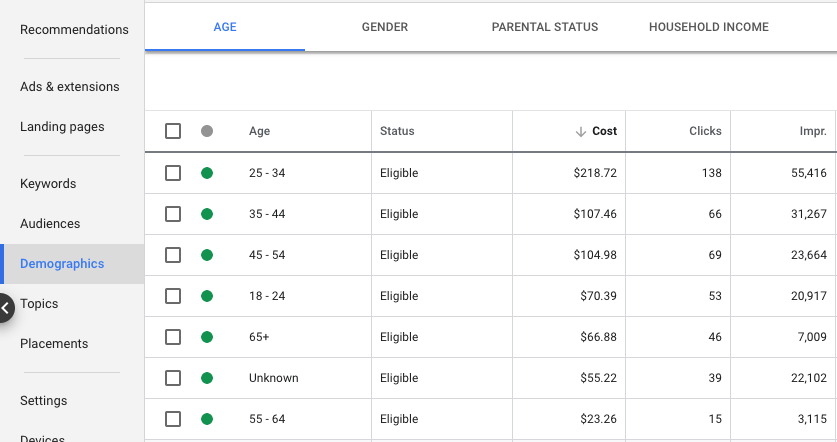
Task: Click the green status dot for 55 - 64
Action: coord(207,419)
